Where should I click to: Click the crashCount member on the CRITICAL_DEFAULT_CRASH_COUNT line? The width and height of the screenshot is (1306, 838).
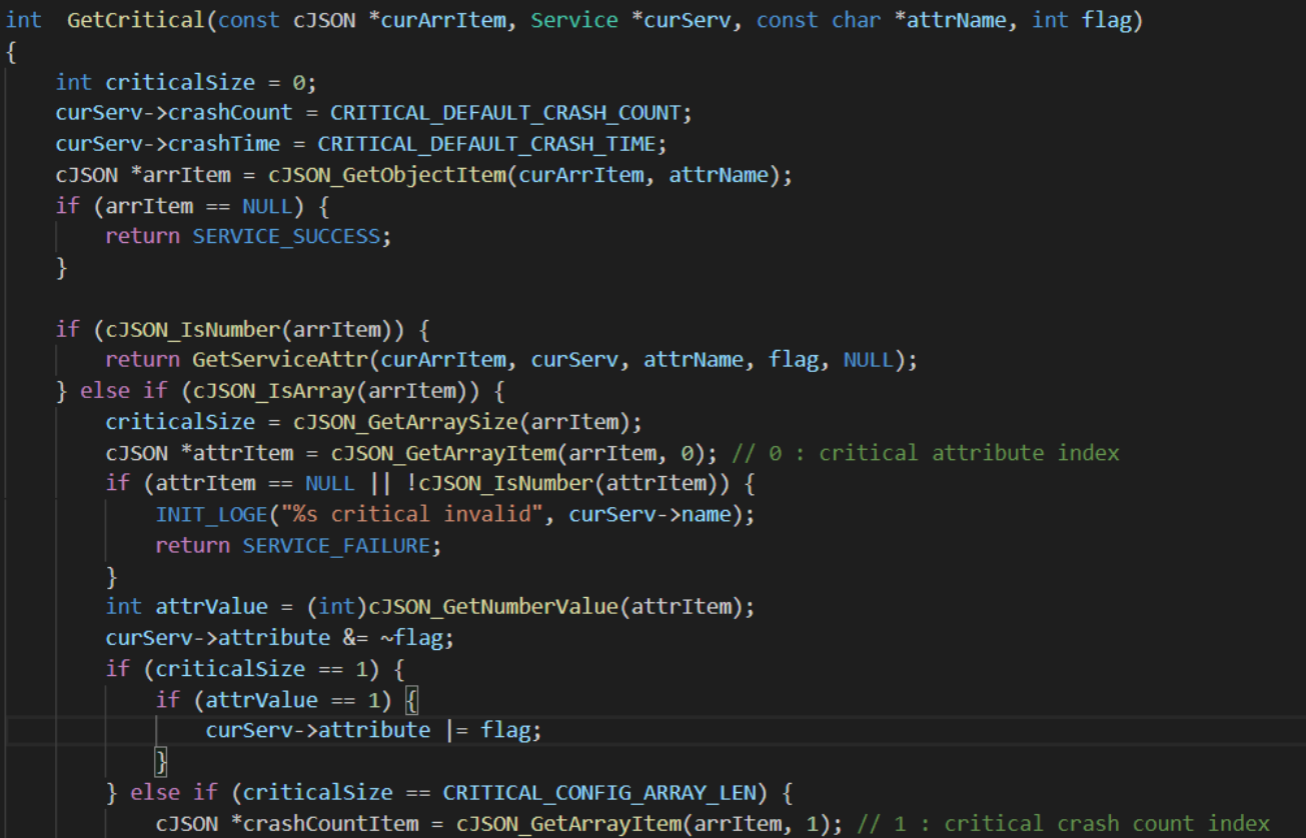click(230, 113)
